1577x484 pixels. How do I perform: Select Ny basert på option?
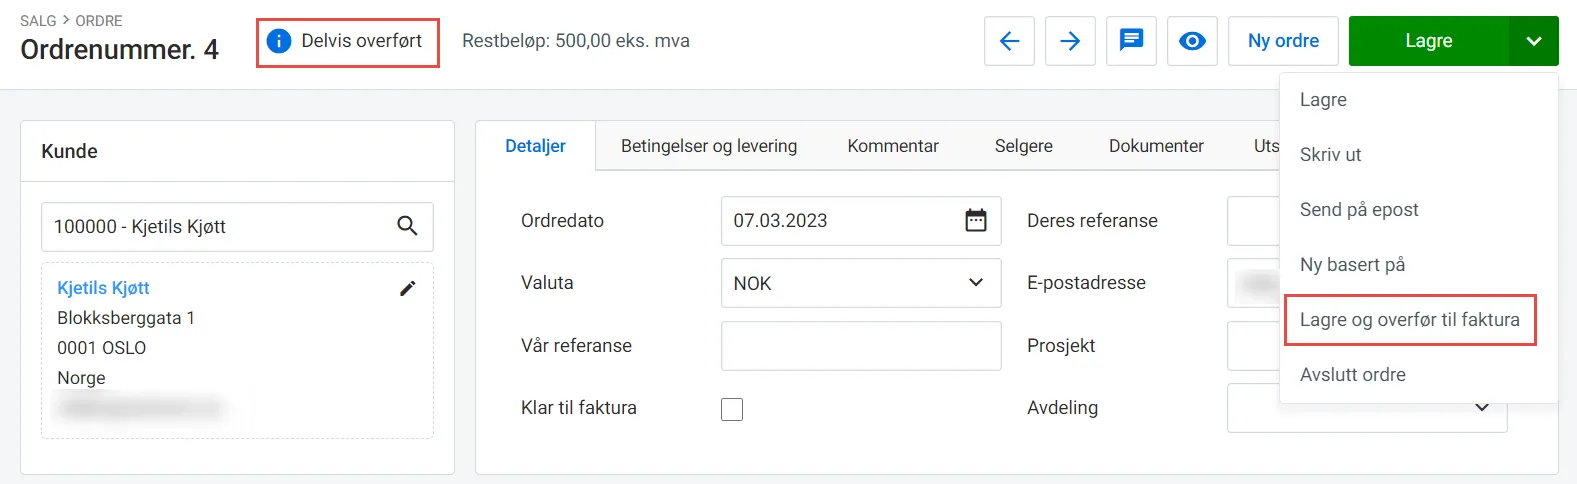point(1419,265)
